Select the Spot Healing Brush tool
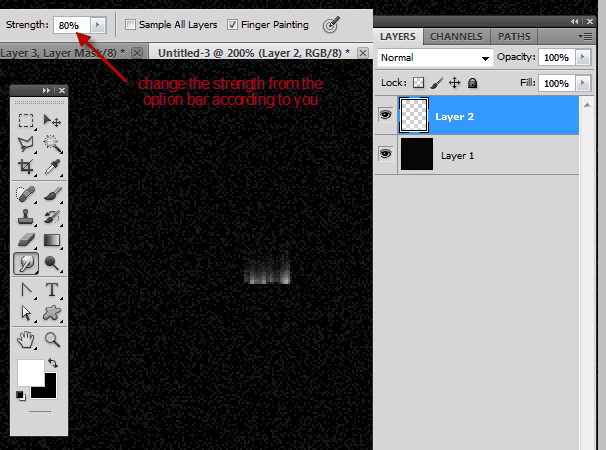This screenshot has width=606, height=450. (x=26, y=194)
